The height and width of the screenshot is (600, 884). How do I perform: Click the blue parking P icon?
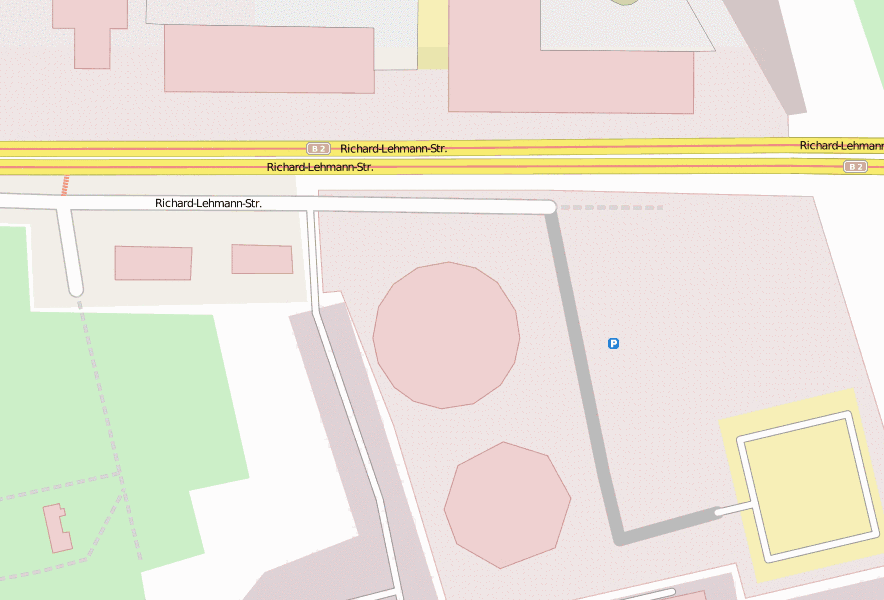613,343
